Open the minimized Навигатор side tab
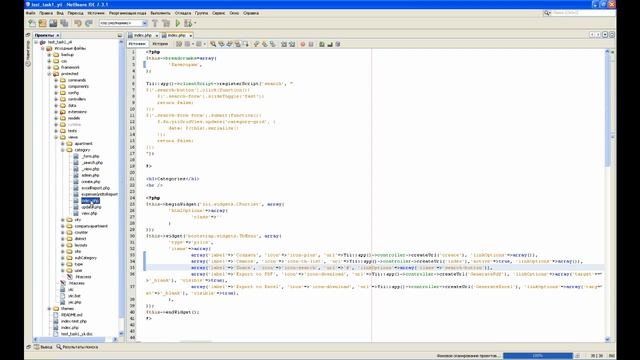This screenshot has height=360, width=640. coord(28,52)
